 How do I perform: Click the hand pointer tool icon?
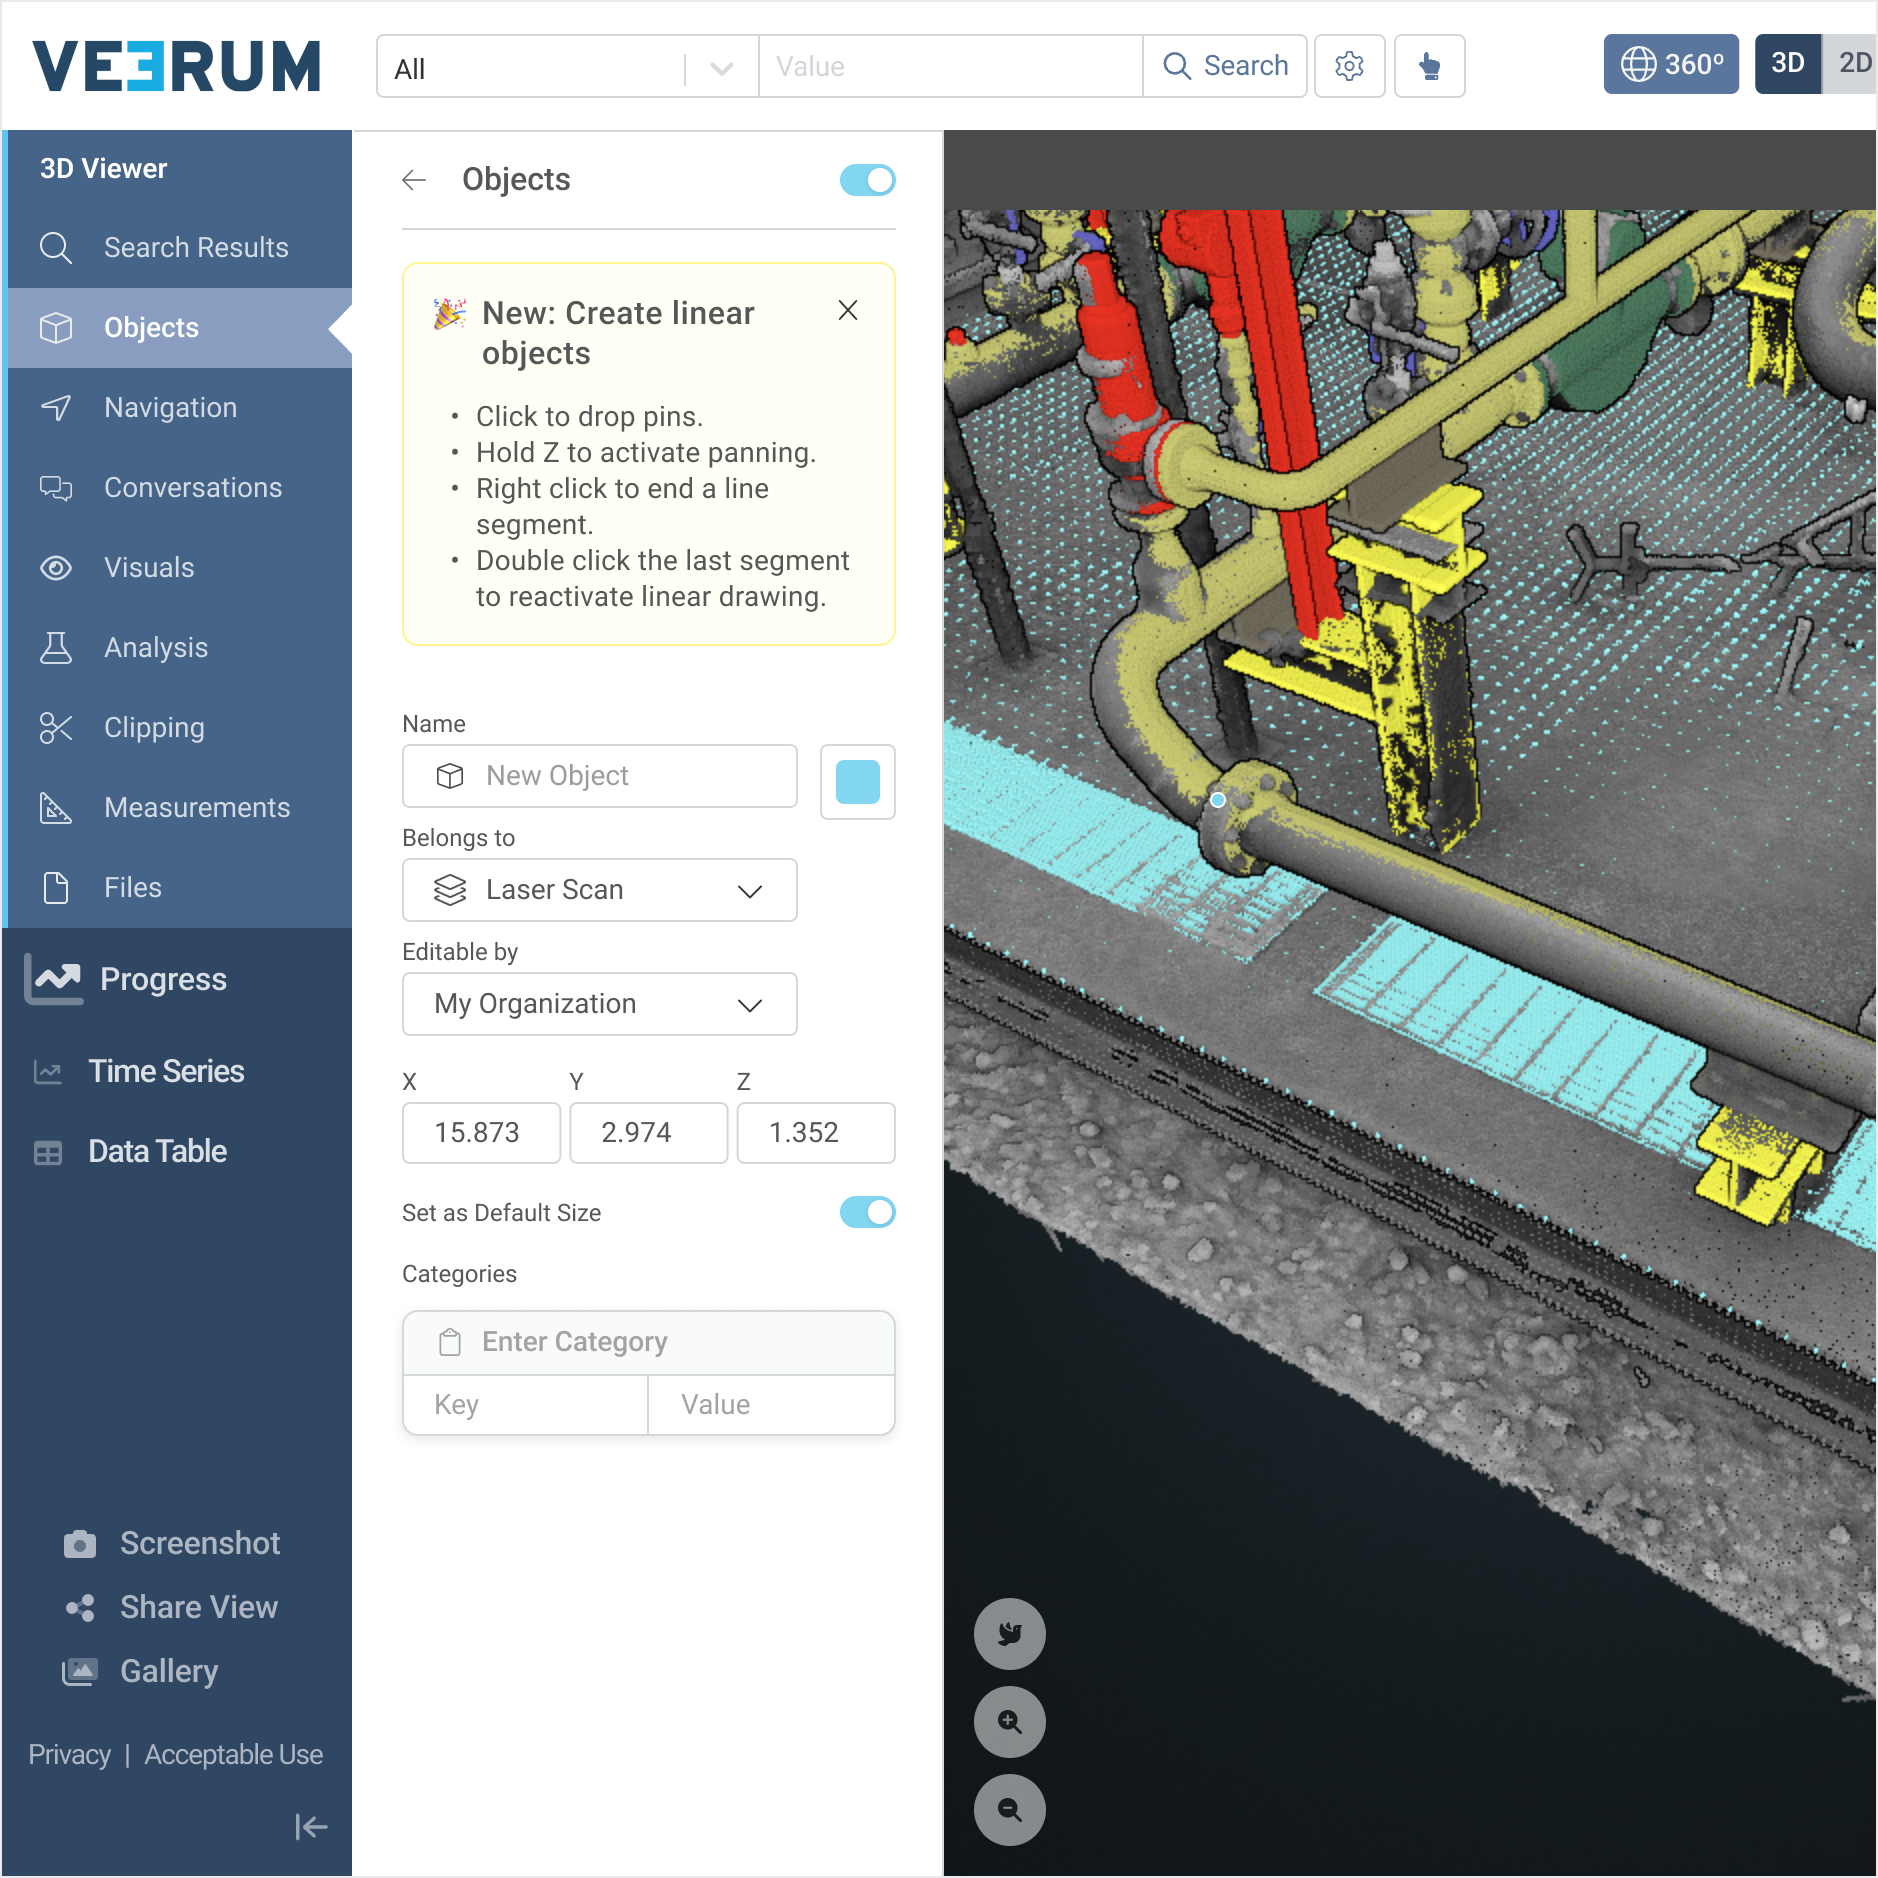pos(1429,66)
